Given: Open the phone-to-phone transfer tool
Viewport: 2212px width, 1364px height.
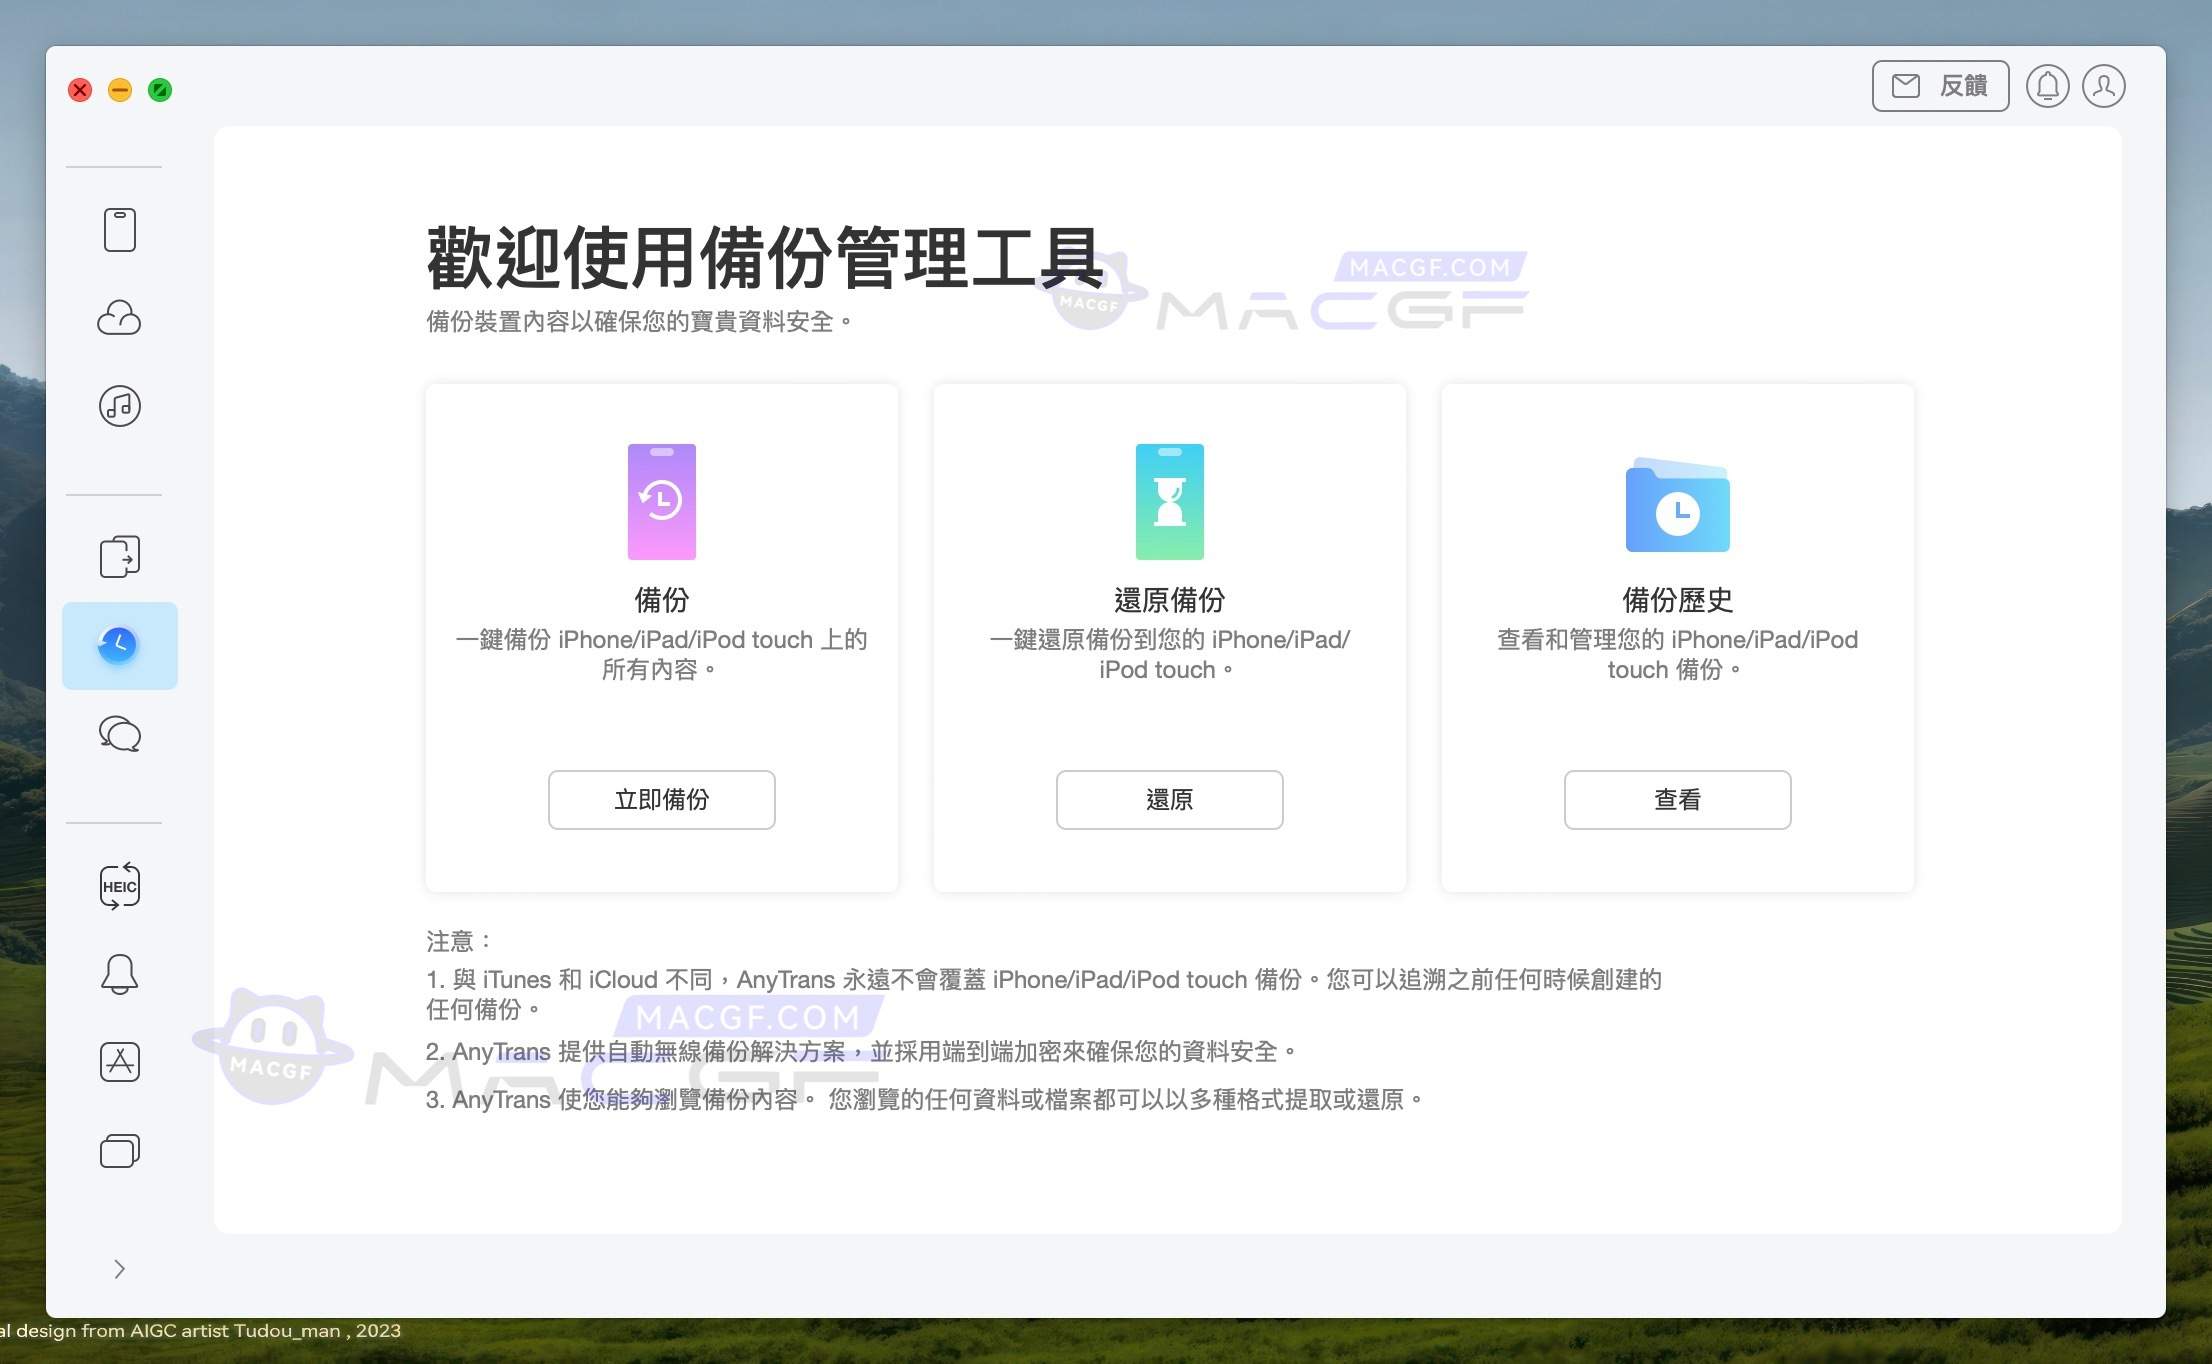Looking at the screenshot, I should tap(119, 557).
